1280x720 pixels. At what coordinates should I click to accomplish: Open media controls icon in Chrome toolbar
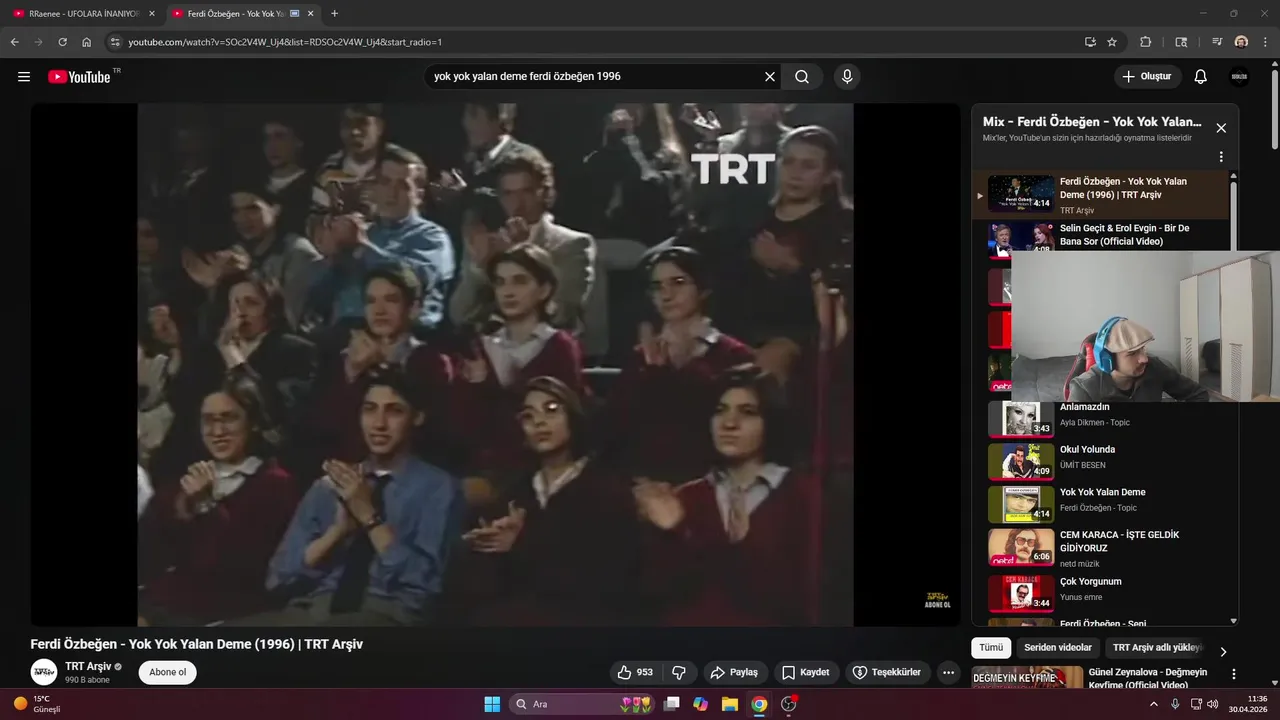(x=1217, y=42)
